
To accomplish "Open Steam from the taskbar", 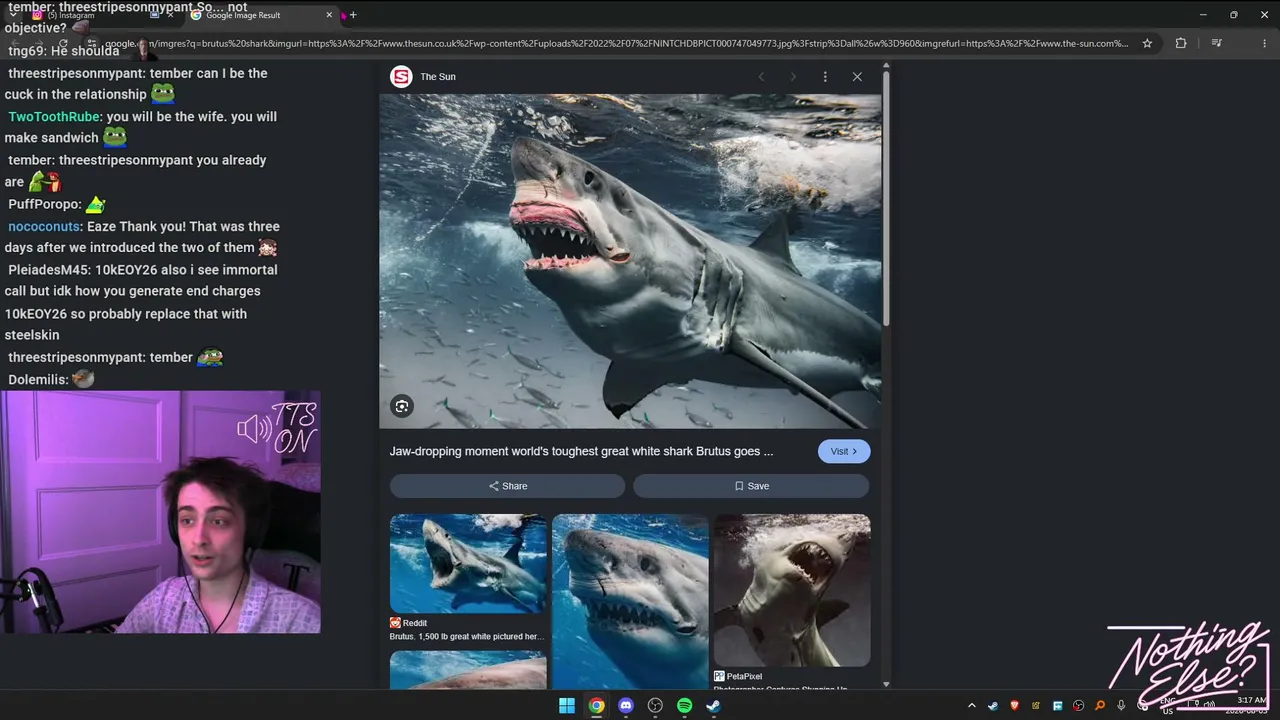I will pos(713,706).
